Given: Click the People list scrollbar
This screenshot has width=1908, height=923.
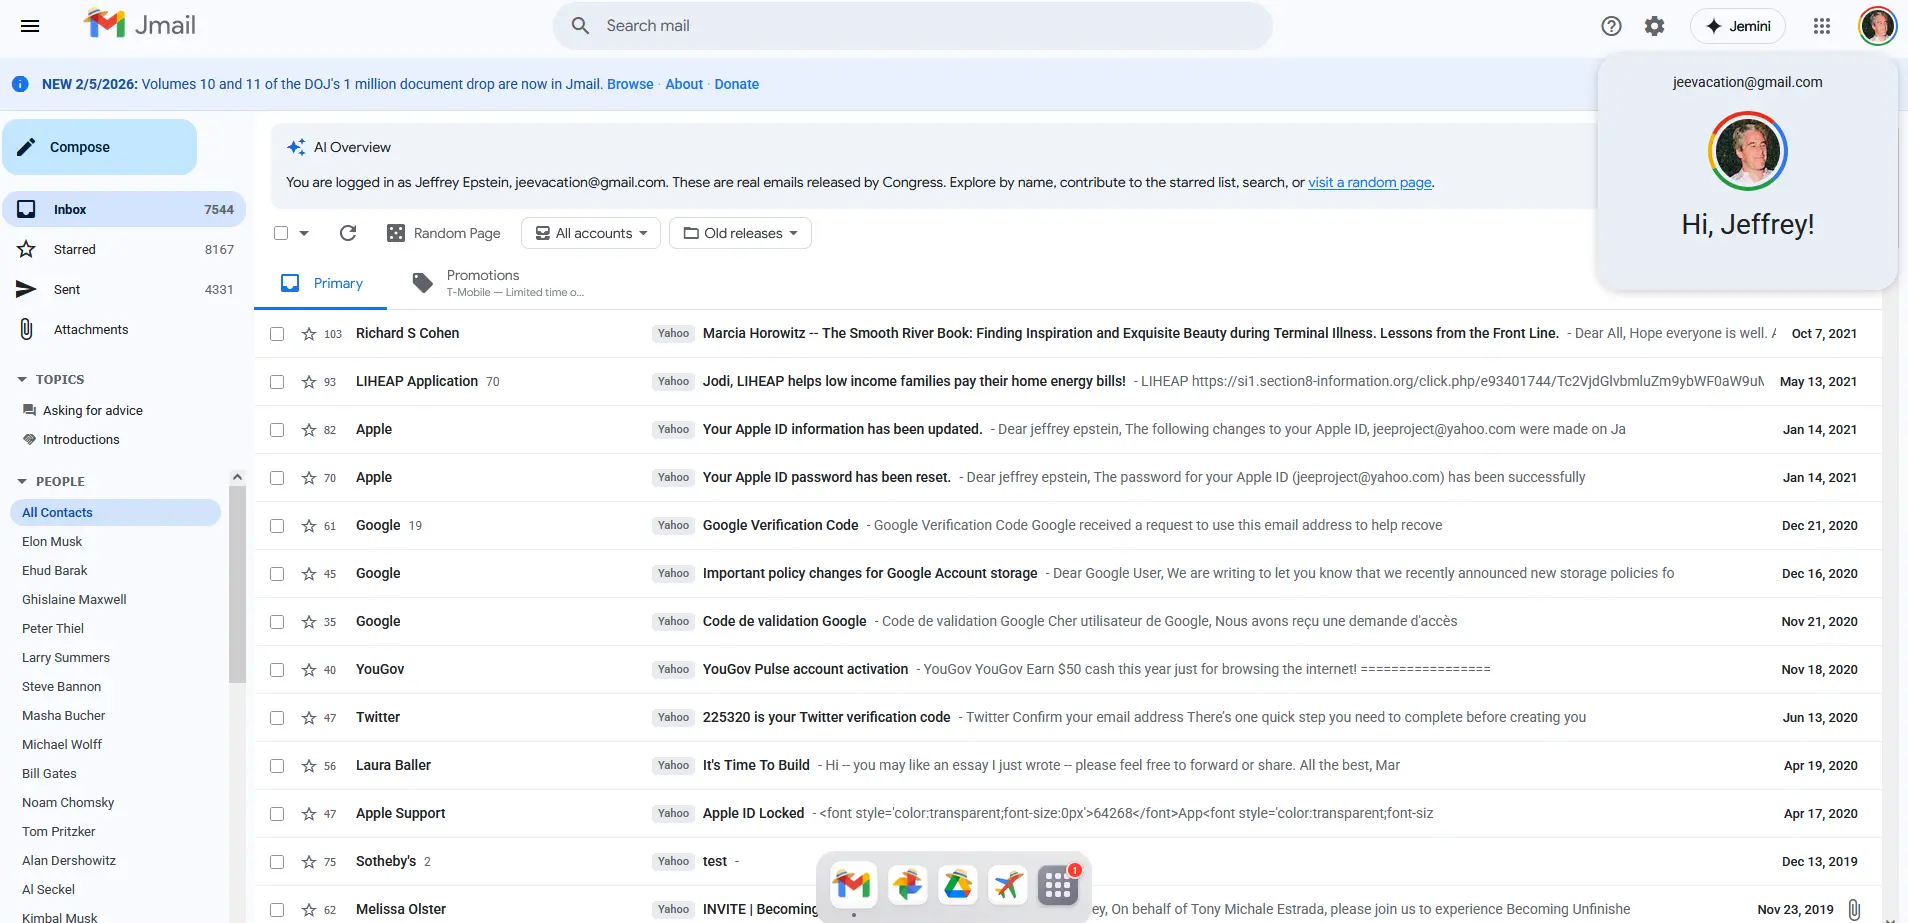Looking at the screenshot, I should point(237,584).
